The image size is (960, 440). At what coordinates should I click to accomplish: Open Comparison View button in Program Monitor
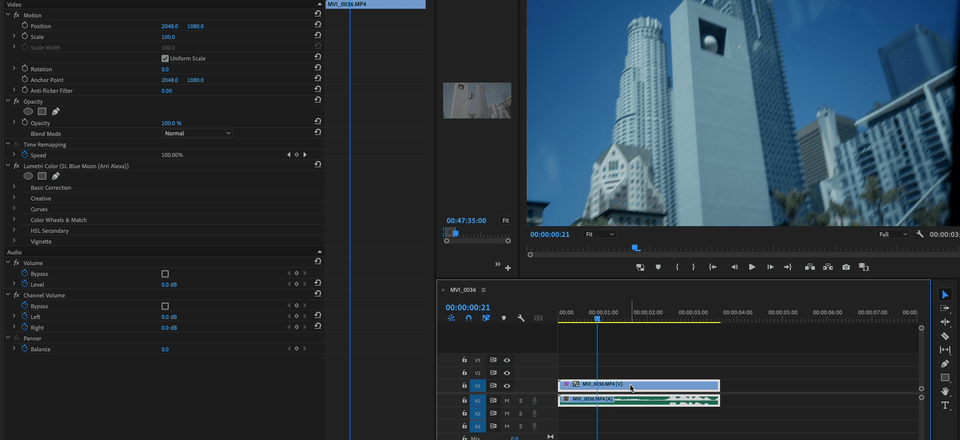tap(864, 267)
